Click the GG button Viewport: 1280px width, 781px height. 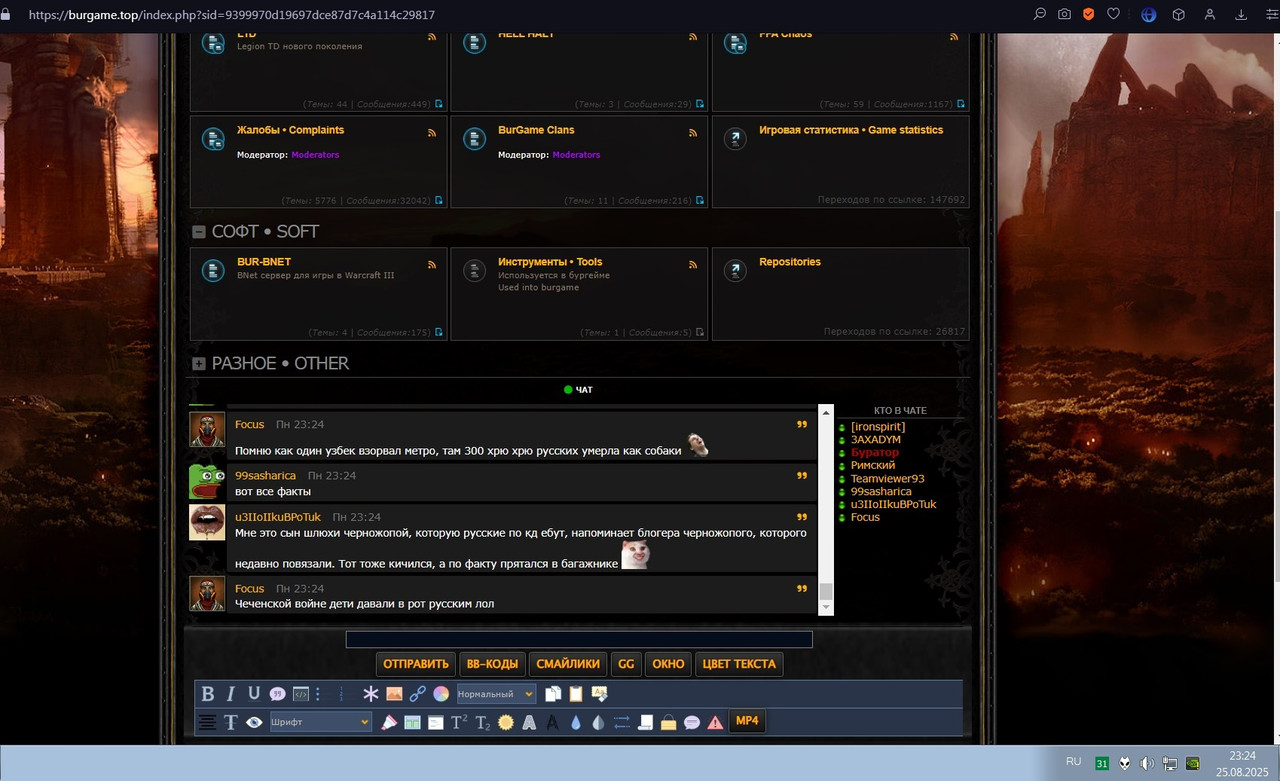[626, 664]
